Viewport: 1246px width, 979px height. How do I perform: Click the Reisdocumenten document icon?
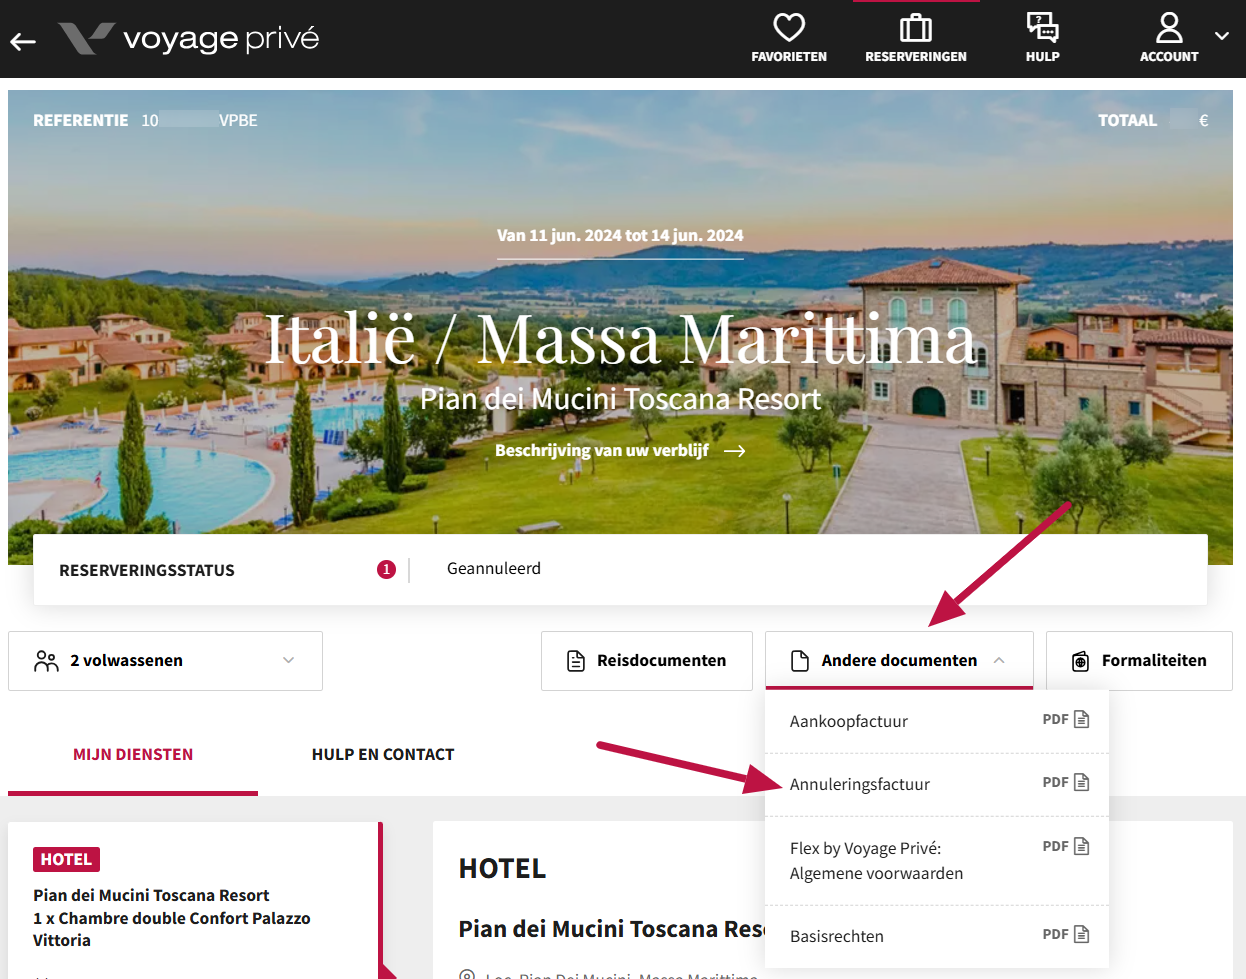(576, 661)
